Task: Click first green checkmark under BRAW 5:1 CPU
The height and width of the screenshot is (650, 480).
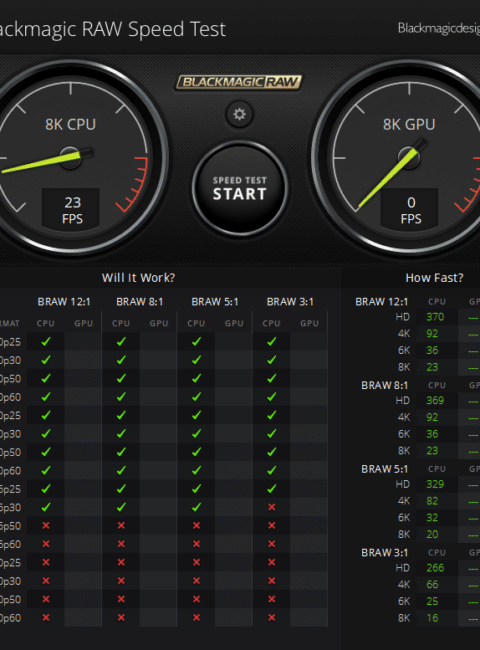Action: tap(196, 342)
